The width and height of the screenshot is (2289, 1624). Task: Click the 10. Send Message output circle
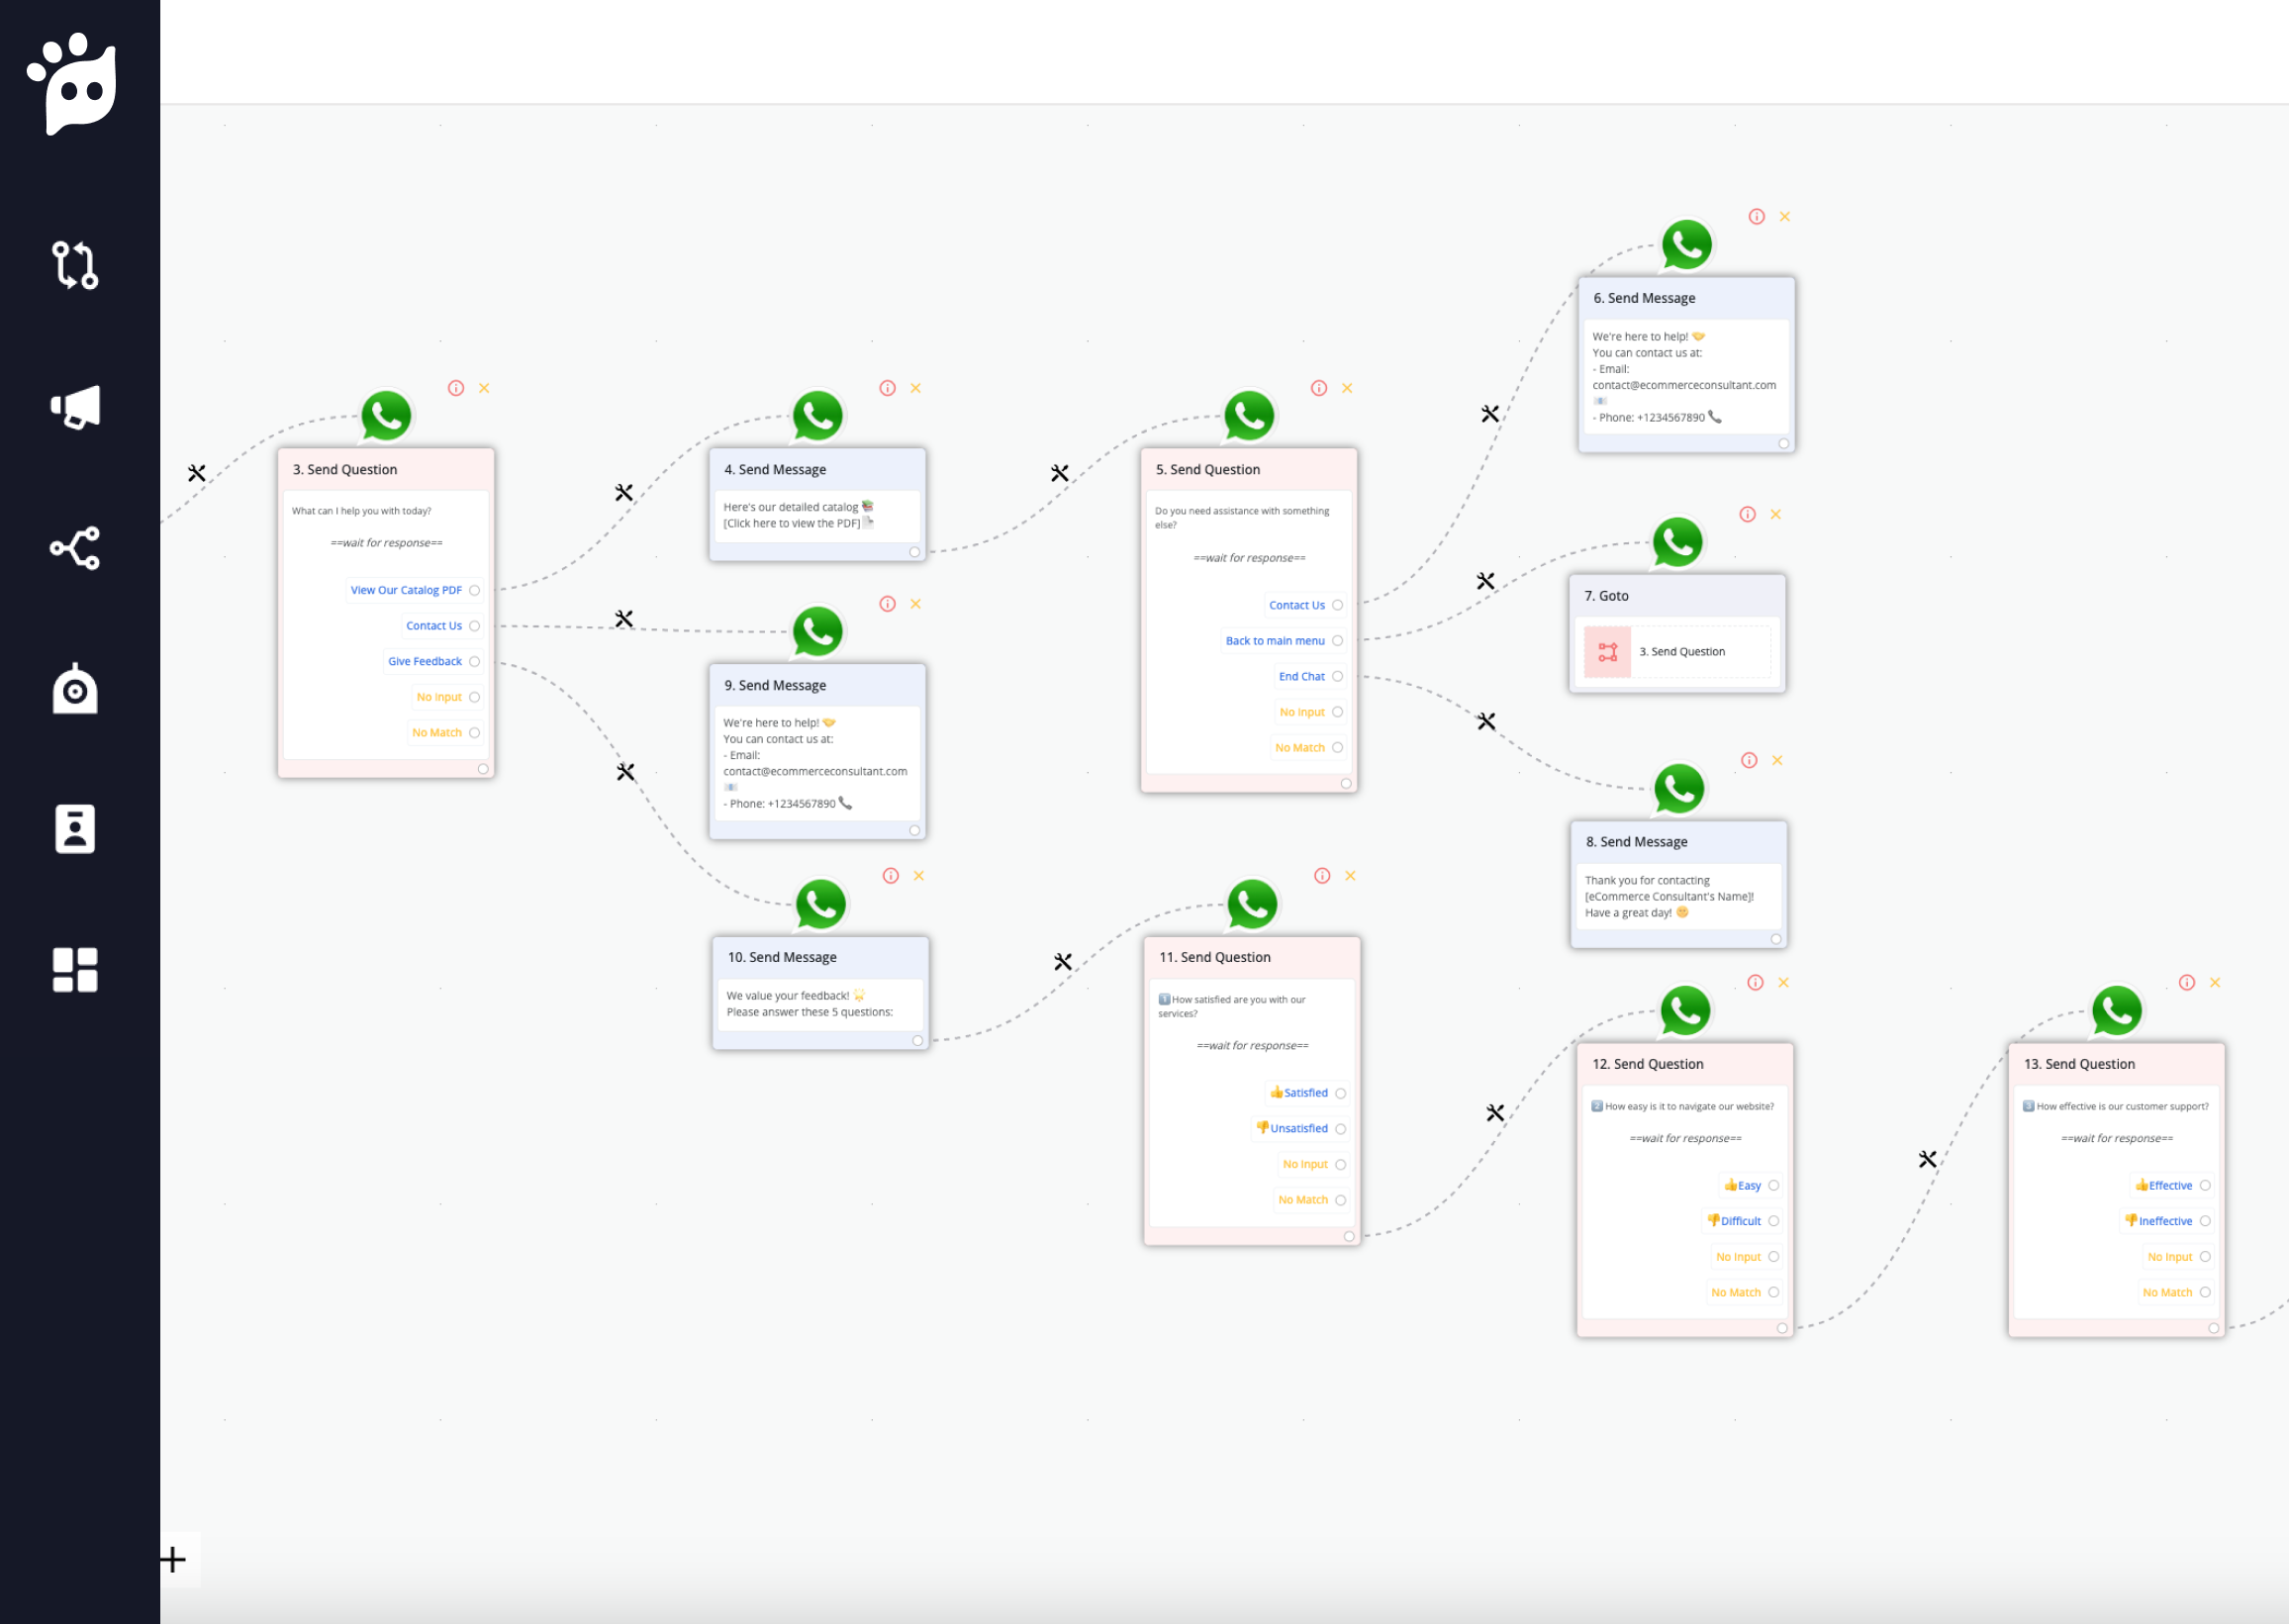click(x=918, y=1041)
